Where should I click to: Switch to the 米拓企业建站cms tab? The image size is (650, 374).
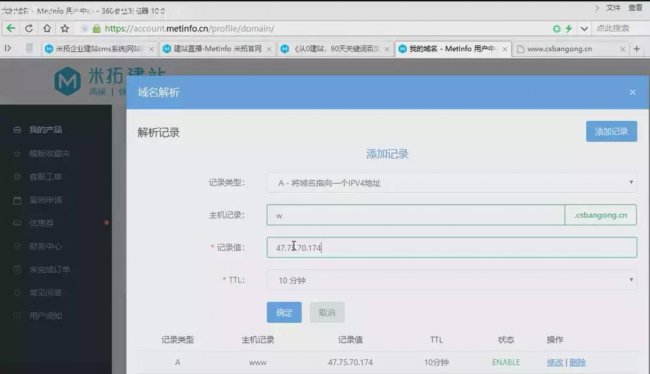click(x=99, y=49)
